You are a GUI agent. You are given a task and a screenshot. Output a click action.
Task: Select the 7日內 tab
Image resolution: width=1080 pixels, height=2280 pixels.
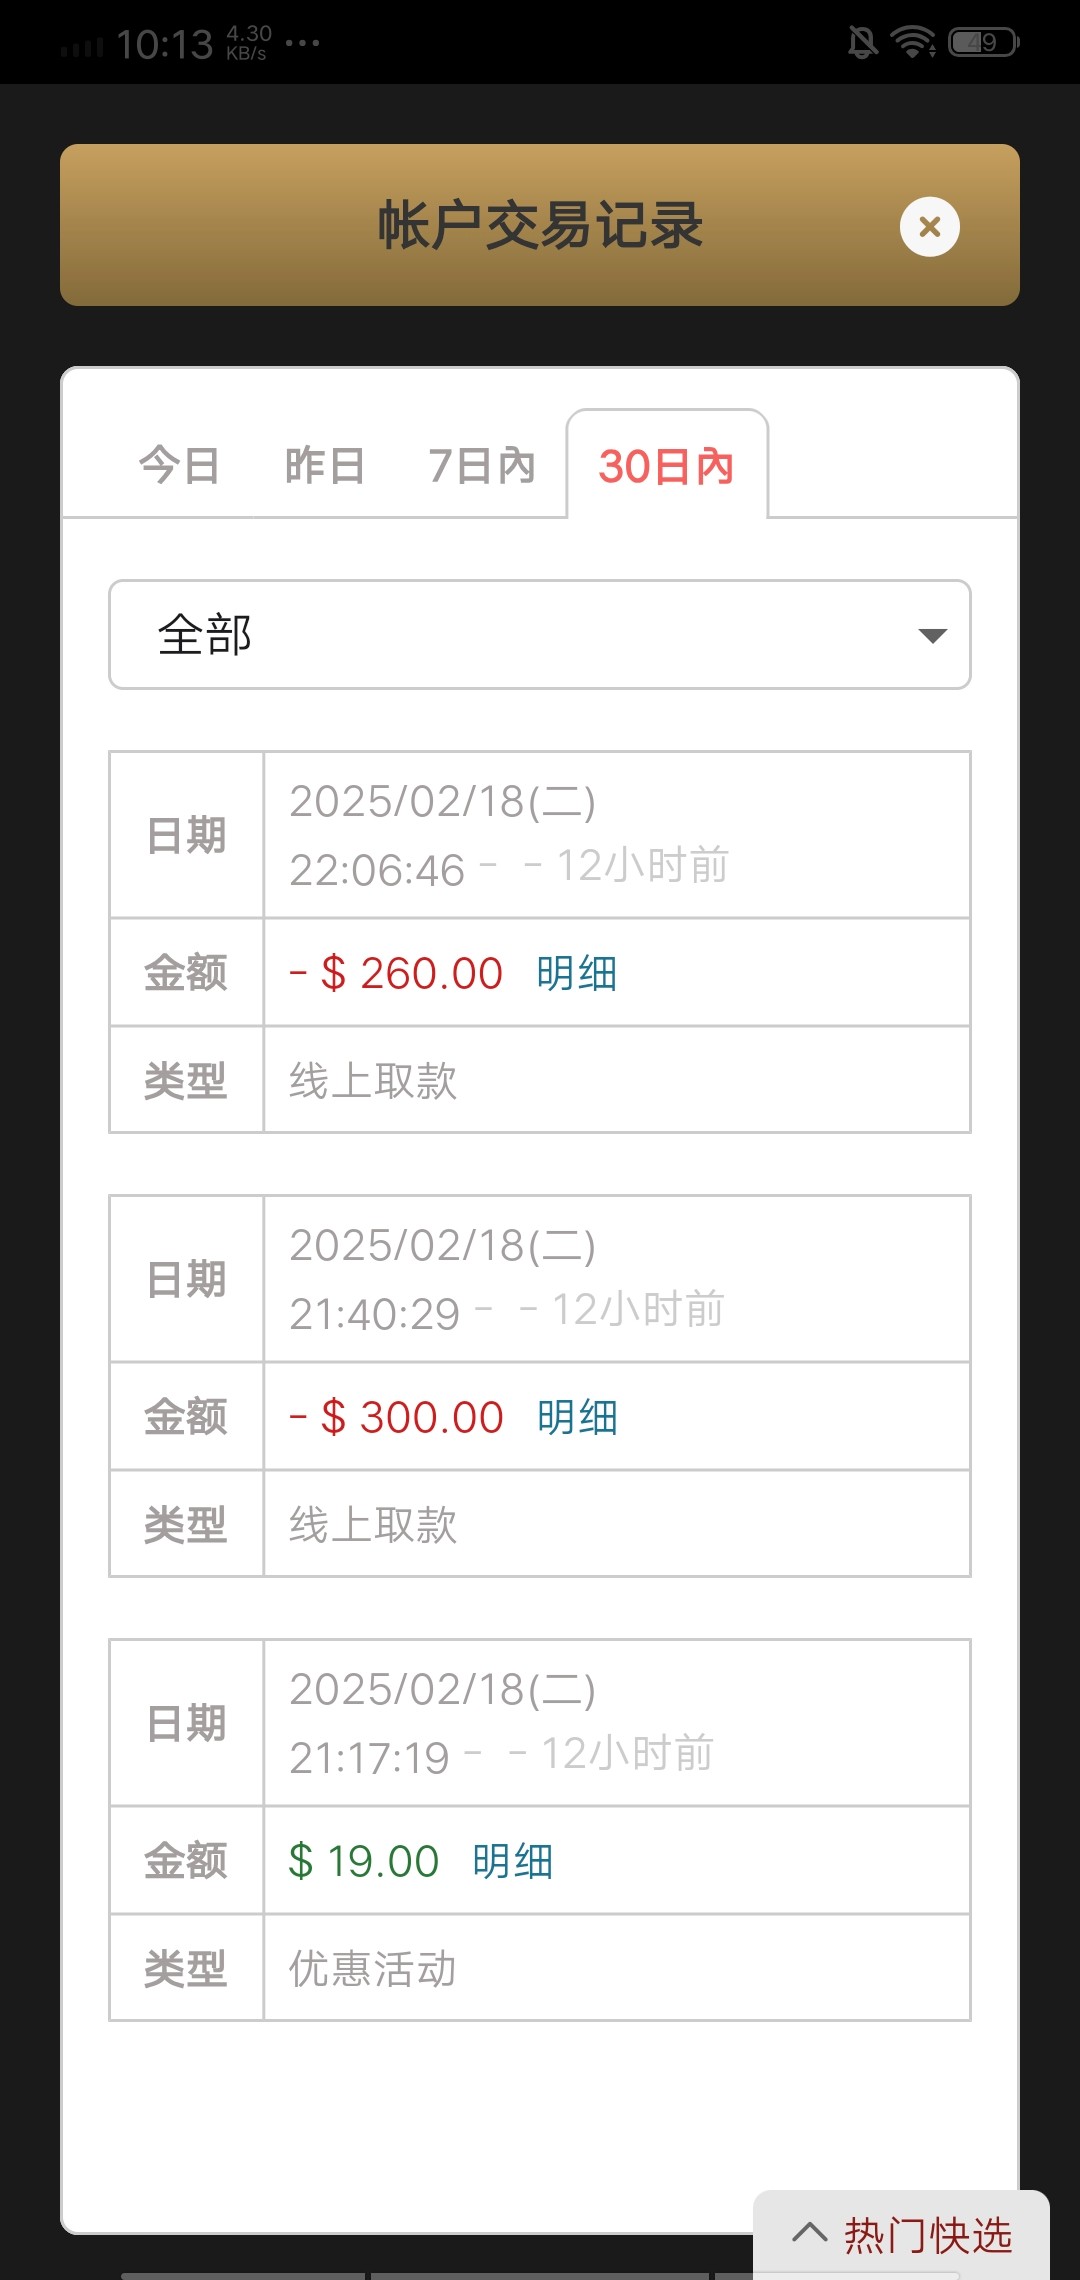[x=482, y=466]
